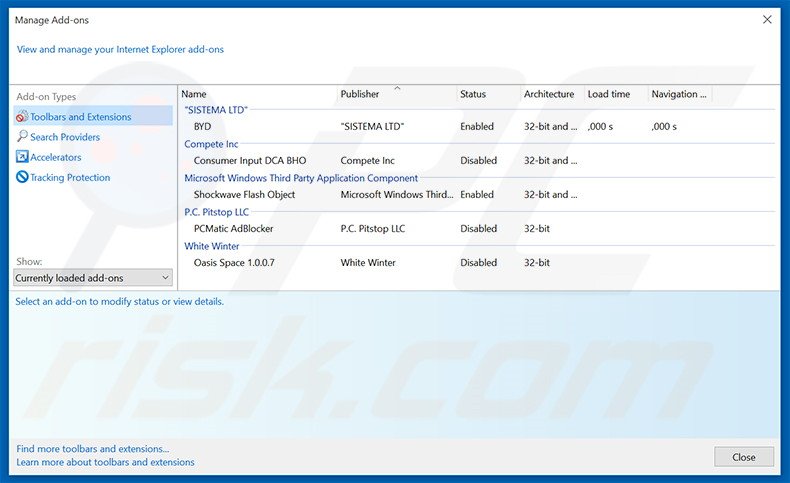Click the Accelerators icon
This screenshot has width=790, height=483.
click(x=22, y=157)
